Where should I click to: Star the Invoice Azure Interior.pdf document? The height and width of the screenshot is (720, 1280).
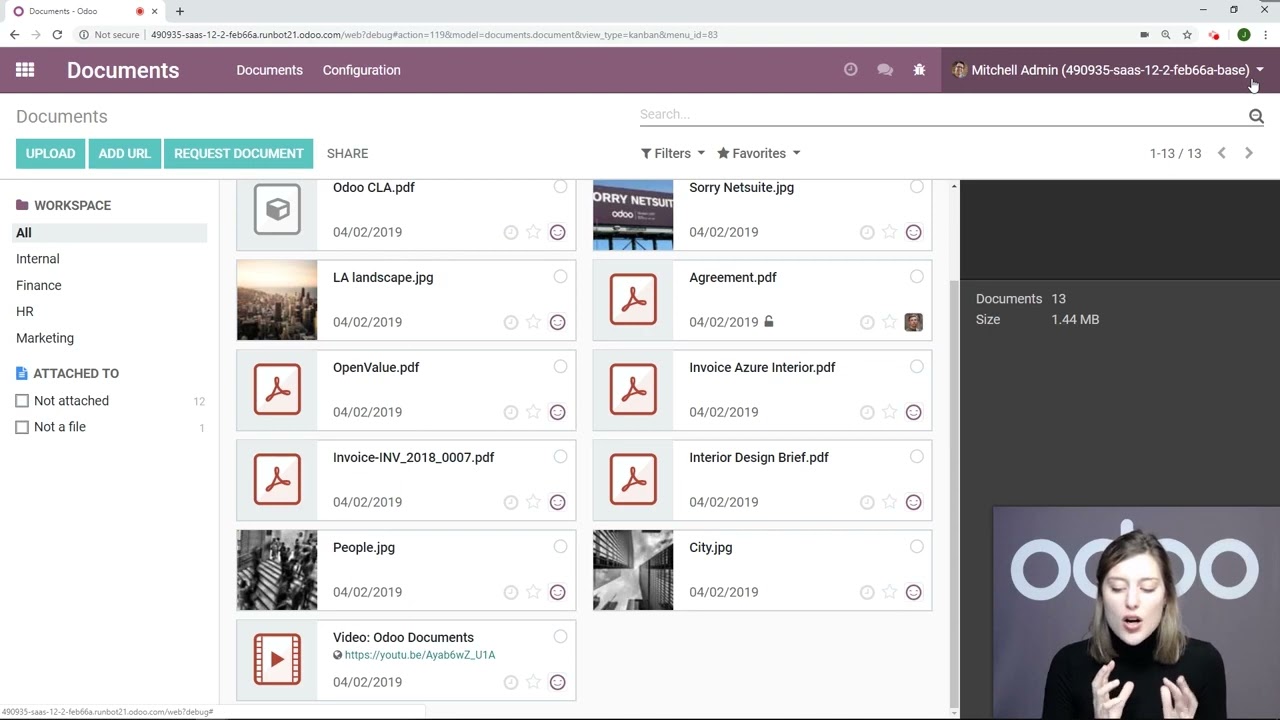(x=889, y=412)
